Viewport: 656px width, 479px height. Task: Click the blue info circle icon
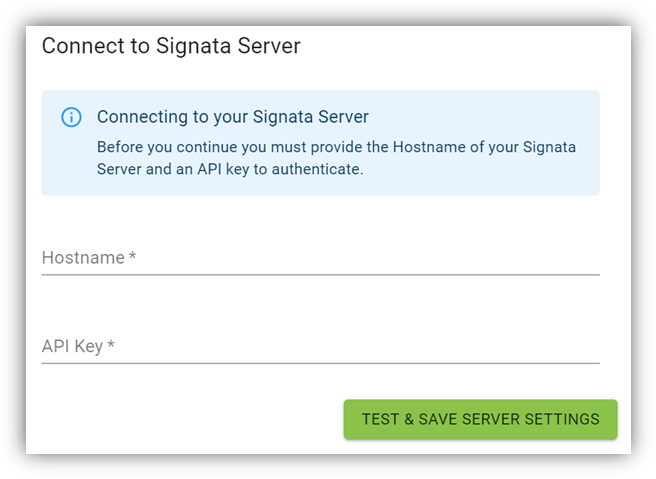click(71, 117)
